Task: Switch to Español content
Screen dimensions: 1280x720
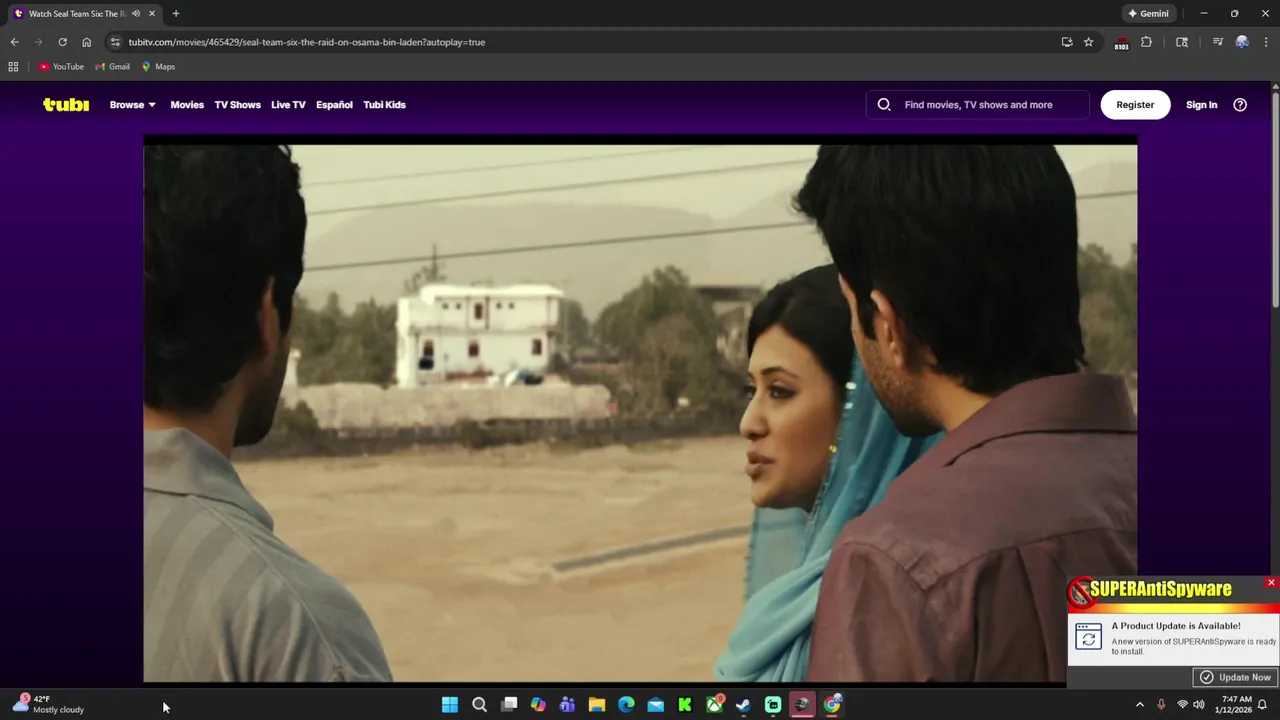Action: click(x=334, y=104)
